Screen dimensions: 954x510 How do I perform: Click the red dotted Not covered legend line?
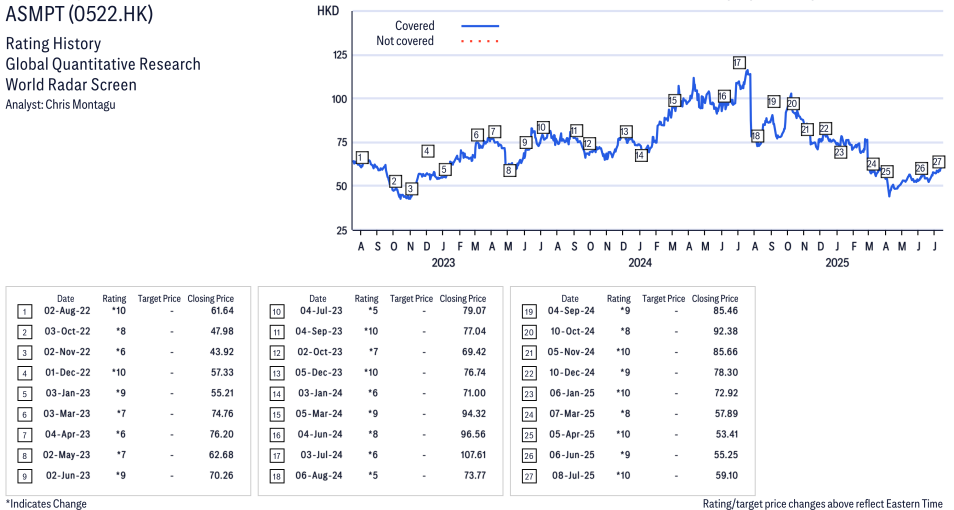(480, 41)
